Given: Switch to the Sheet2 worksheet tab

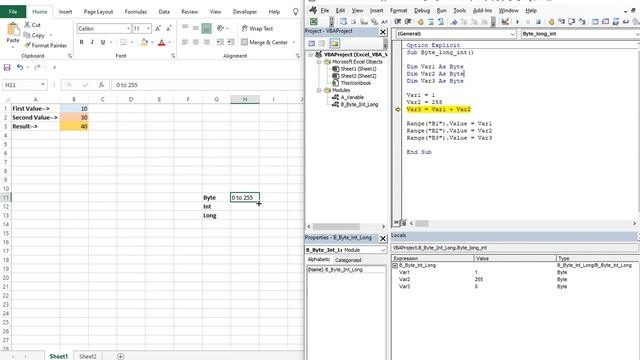Looking at the screenshot, I should pyautogui.click(x=87, y=356).
